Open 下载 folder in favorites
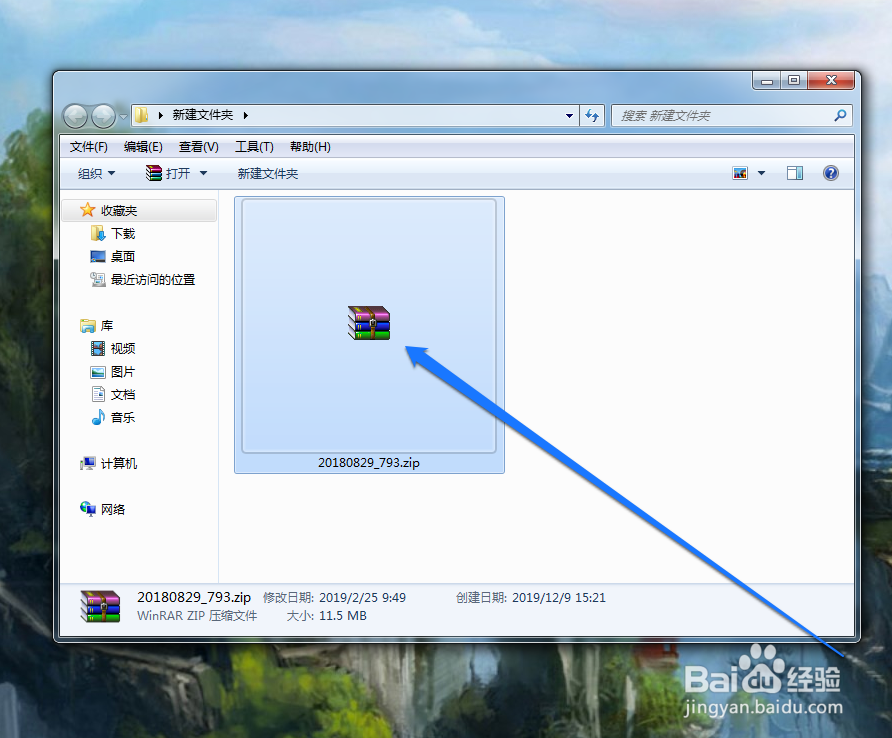This screenshot has height=738, width=892. click(123, 233)
